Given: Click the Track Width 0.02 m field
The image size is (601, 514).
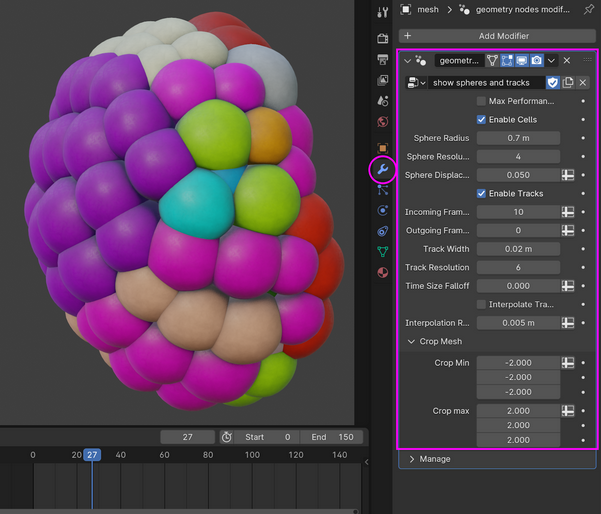Looking at the screenshot, I should [518, 249].
